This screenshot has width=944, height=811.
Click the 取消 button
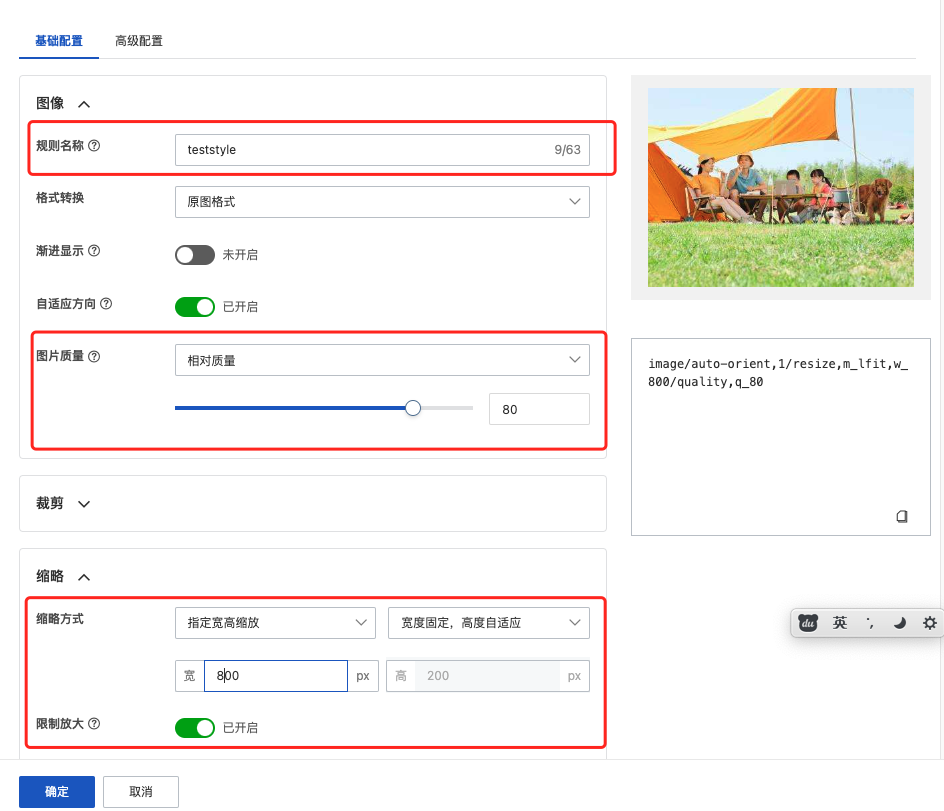(x=141, y=792)
